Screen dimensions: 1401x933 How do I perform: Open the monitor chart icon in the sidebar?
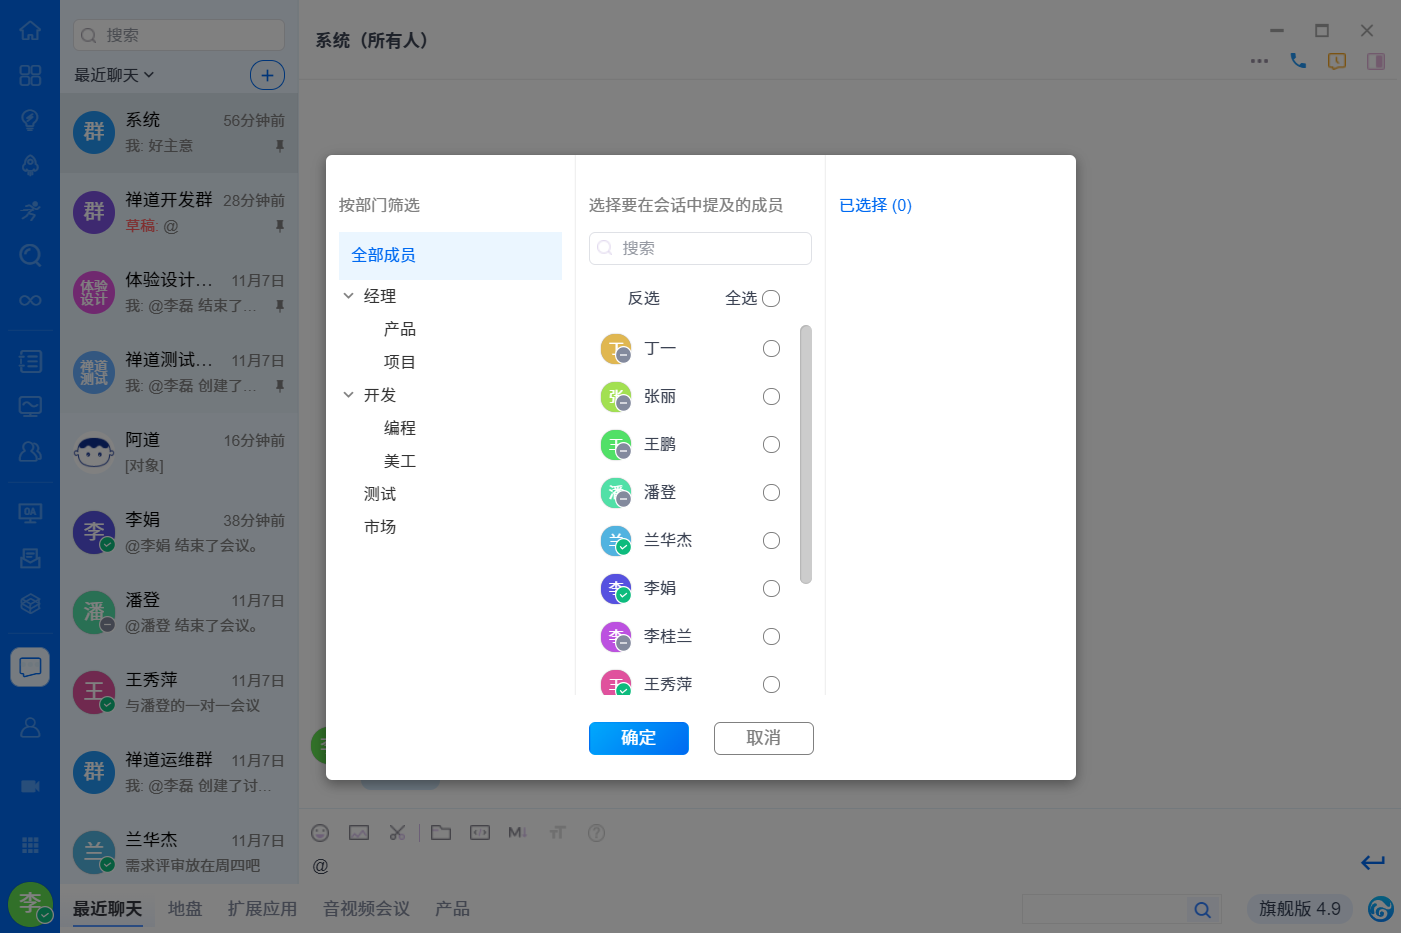click(30, 406)
